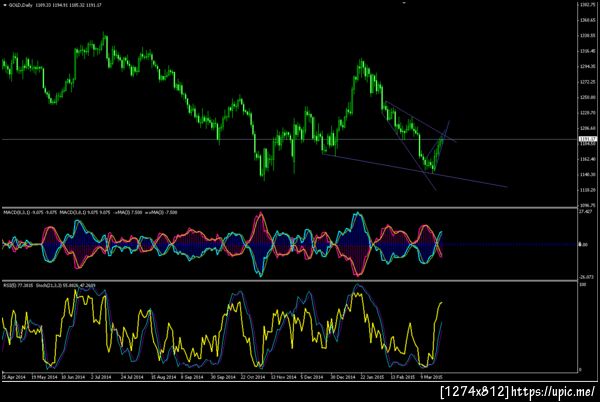Screen dimensions: 600x402
Task: Click the 1096.75 price axis label
Action: [588, 205]
